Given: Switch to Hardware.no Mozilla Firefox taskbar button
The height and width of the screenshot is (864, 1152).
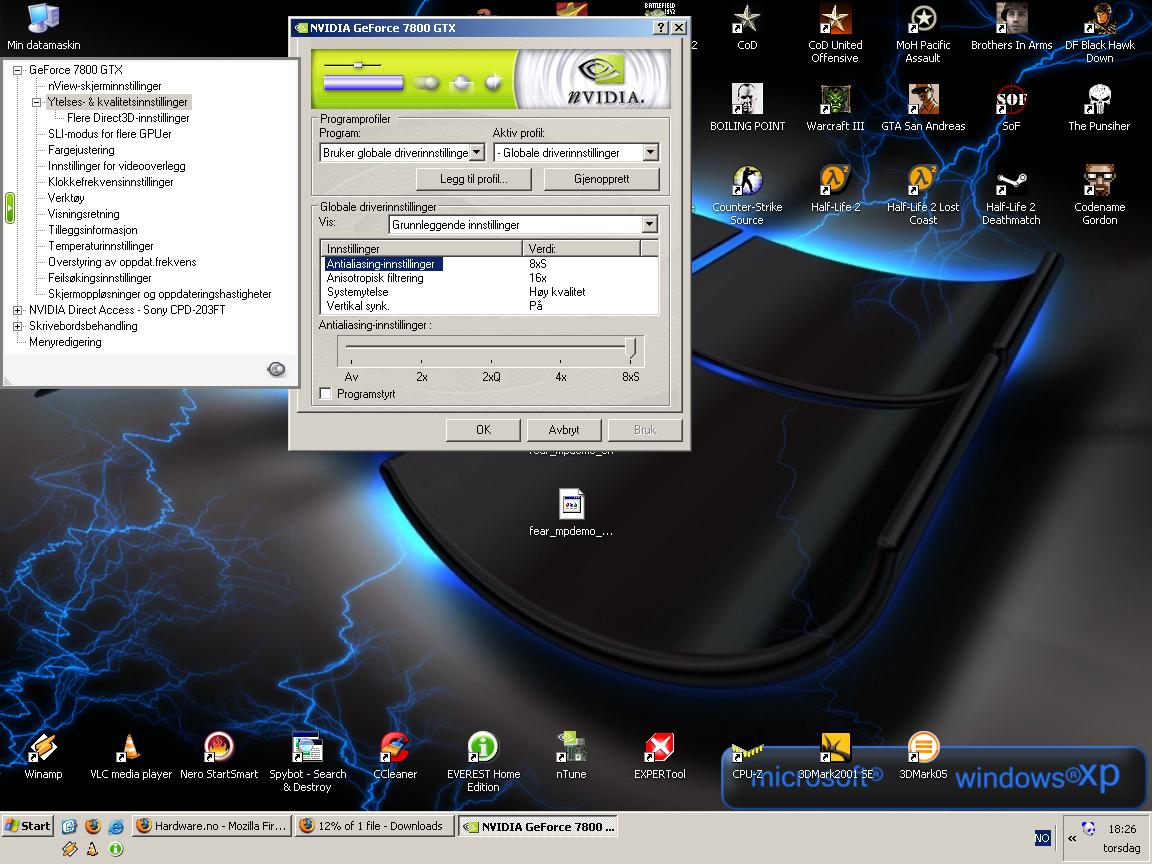Looking at the screenshot, I should [212, 826].
